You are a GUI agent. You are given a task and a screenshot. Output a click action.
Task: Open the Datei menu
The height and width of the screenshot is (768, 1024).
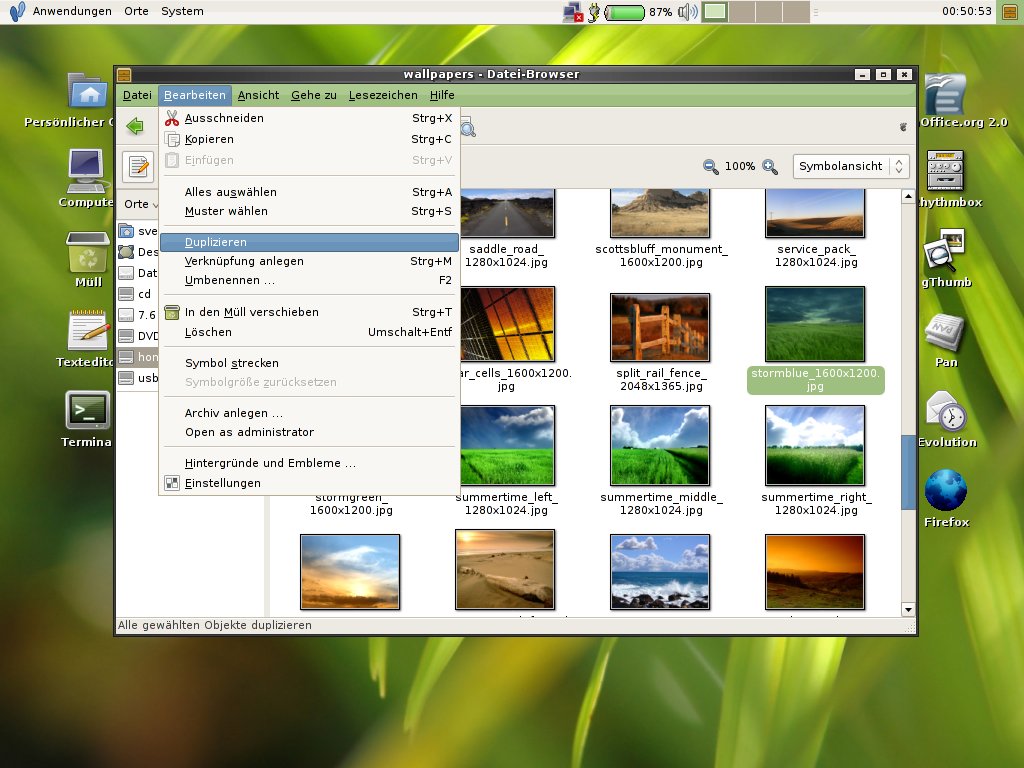click(137, 95)
